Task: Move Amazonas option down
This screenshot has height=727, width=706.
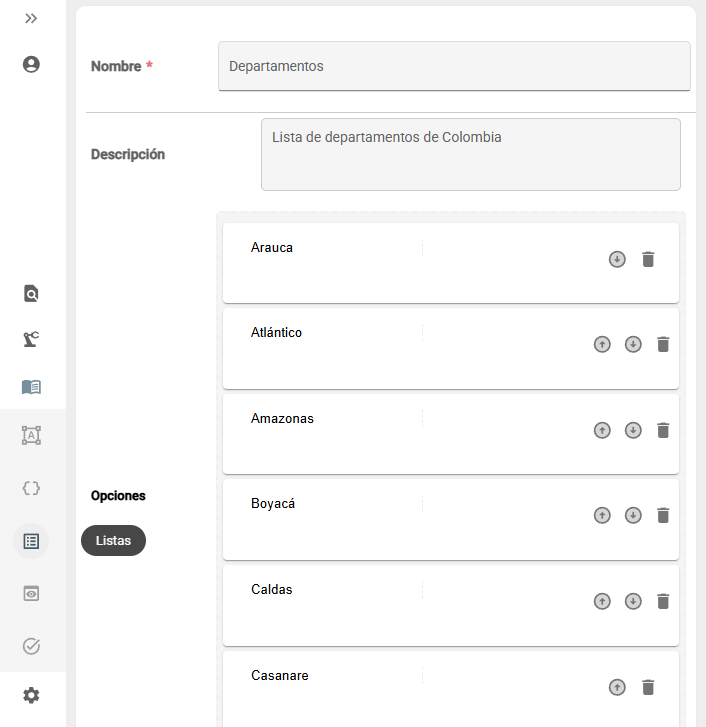Action: click(x=633, y=430)
